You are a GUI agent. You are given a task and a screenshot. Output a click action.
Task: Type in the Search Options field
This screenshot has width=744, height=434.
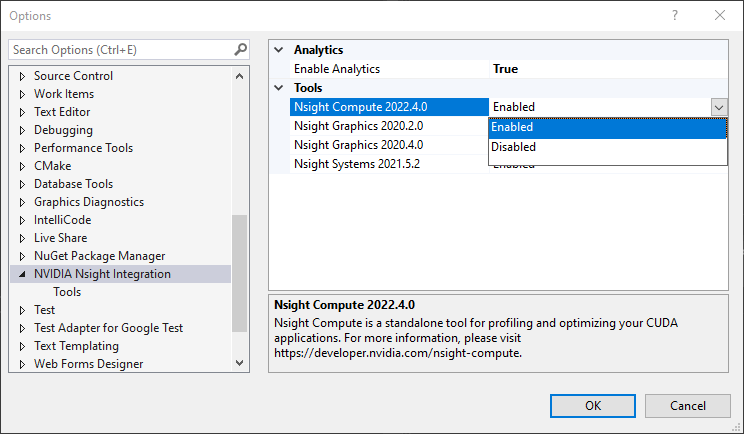(x=120, y=49)
